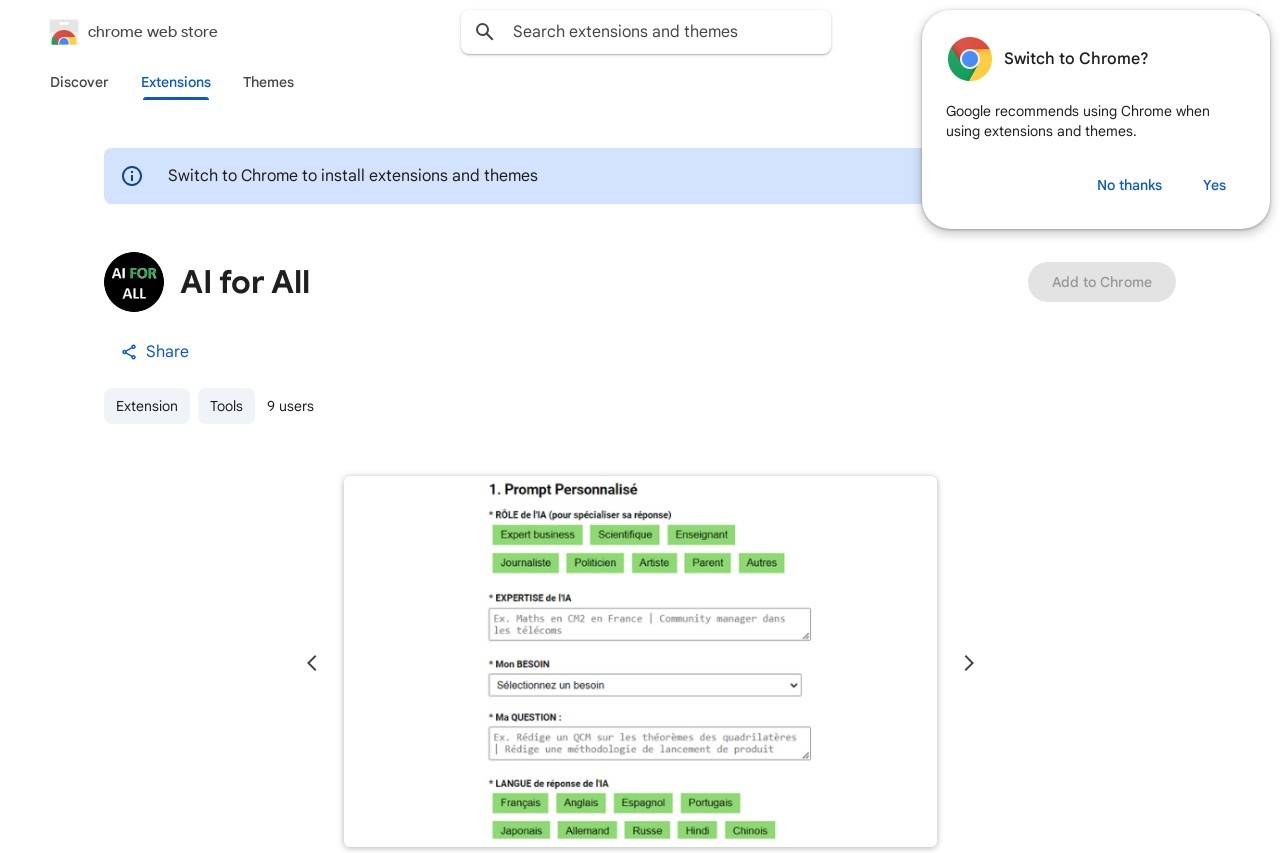Click the AI for All extension logo
This screenshot has height=853, width=1280.
tap(134, 282)
